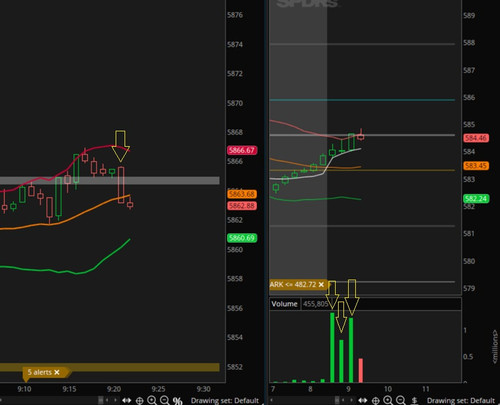Remove the 'ARK <= 482.72' alert via X
The width and height of the screenshot is (500, 405).
(321, 284)
